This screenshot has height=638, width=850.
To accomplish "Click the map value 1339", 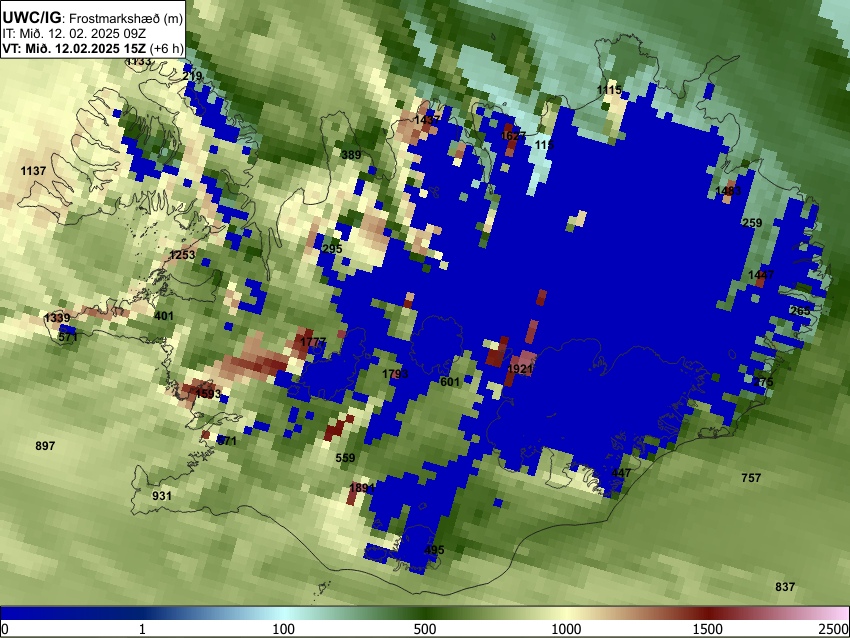I will pos(57,318).
